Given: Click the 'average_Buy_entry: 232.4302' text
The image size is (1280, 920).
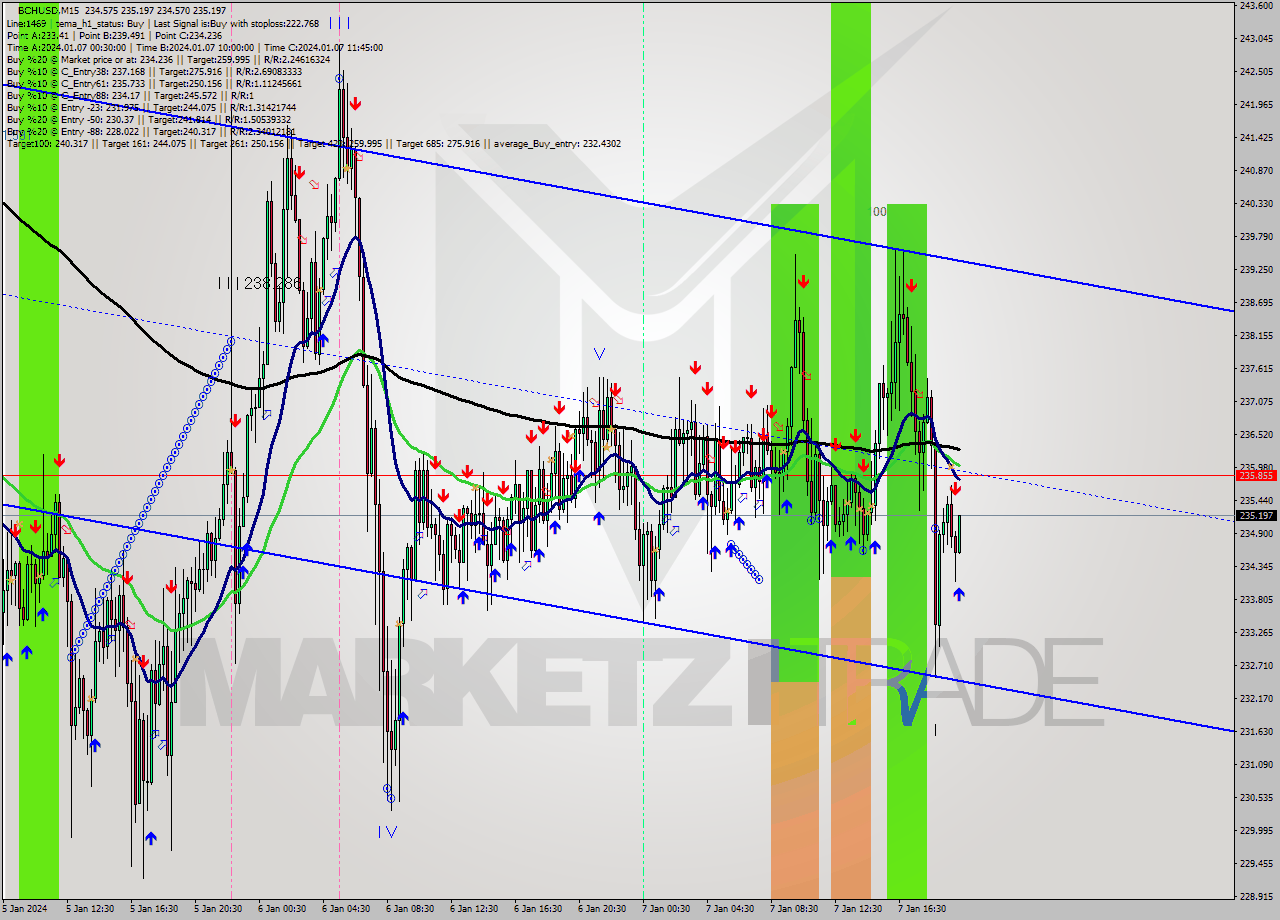Looking at the screenshot, I should 556,144.
